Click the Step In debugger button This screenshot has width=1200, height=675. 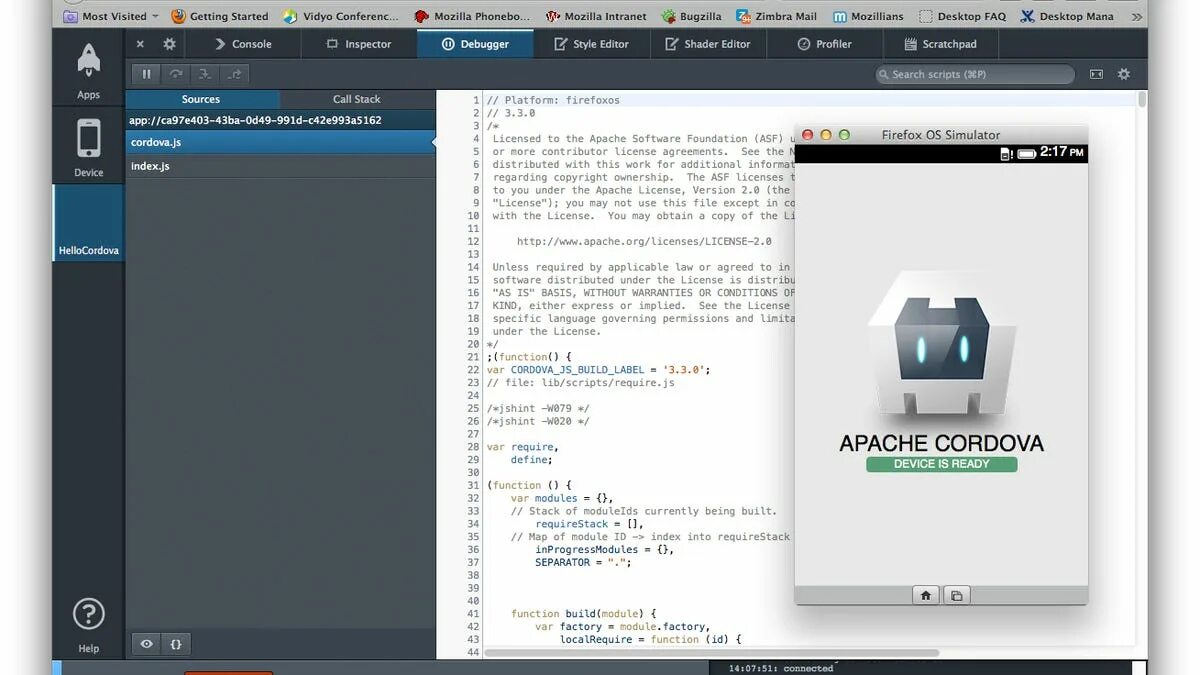pos(205,74)
